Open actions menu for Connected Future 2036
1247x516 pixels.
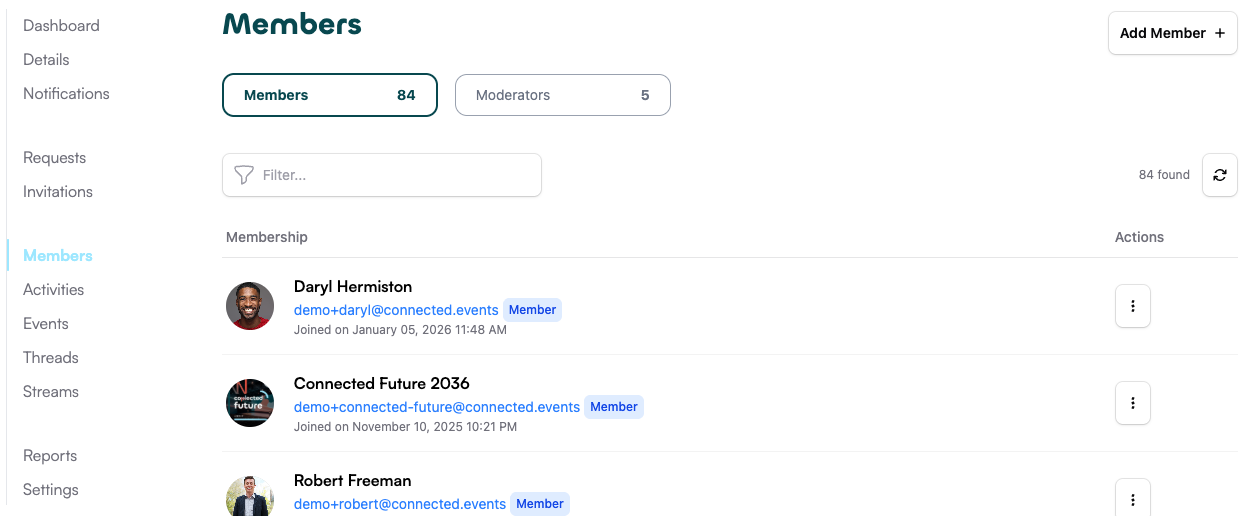[1132, 403]
